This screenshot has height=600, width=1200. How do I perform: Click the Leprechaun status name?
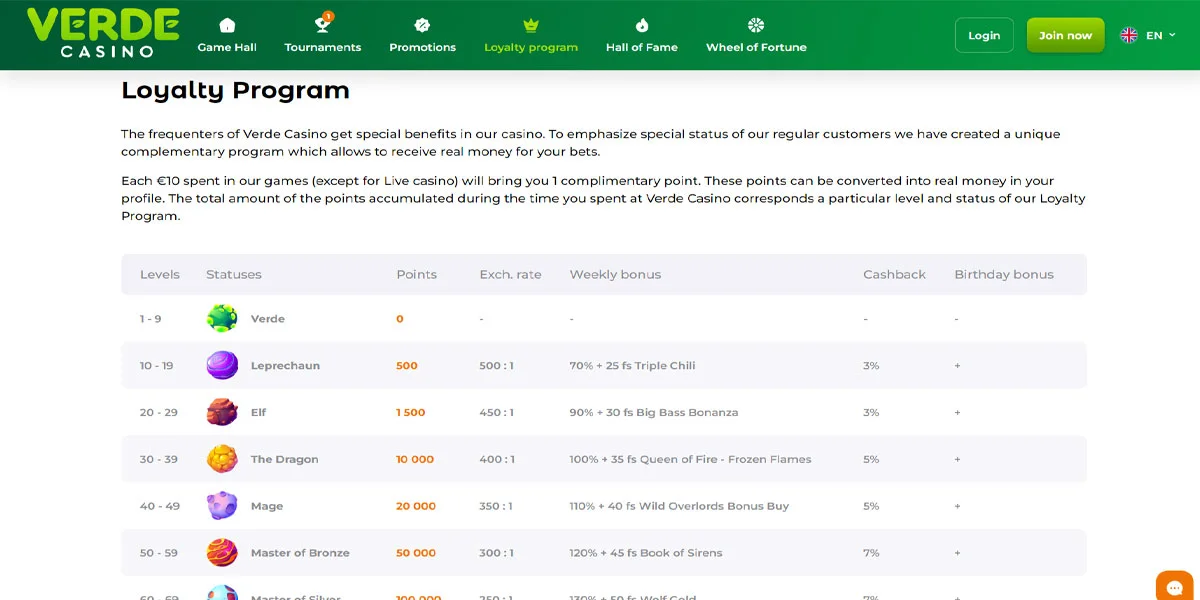point(285,365)
